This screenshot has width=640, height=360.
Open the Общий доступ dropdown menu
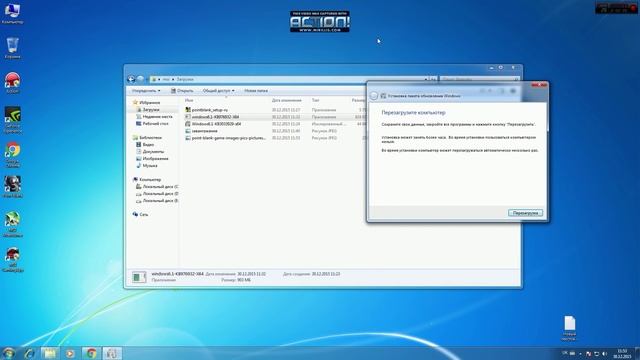coord(218,91)
